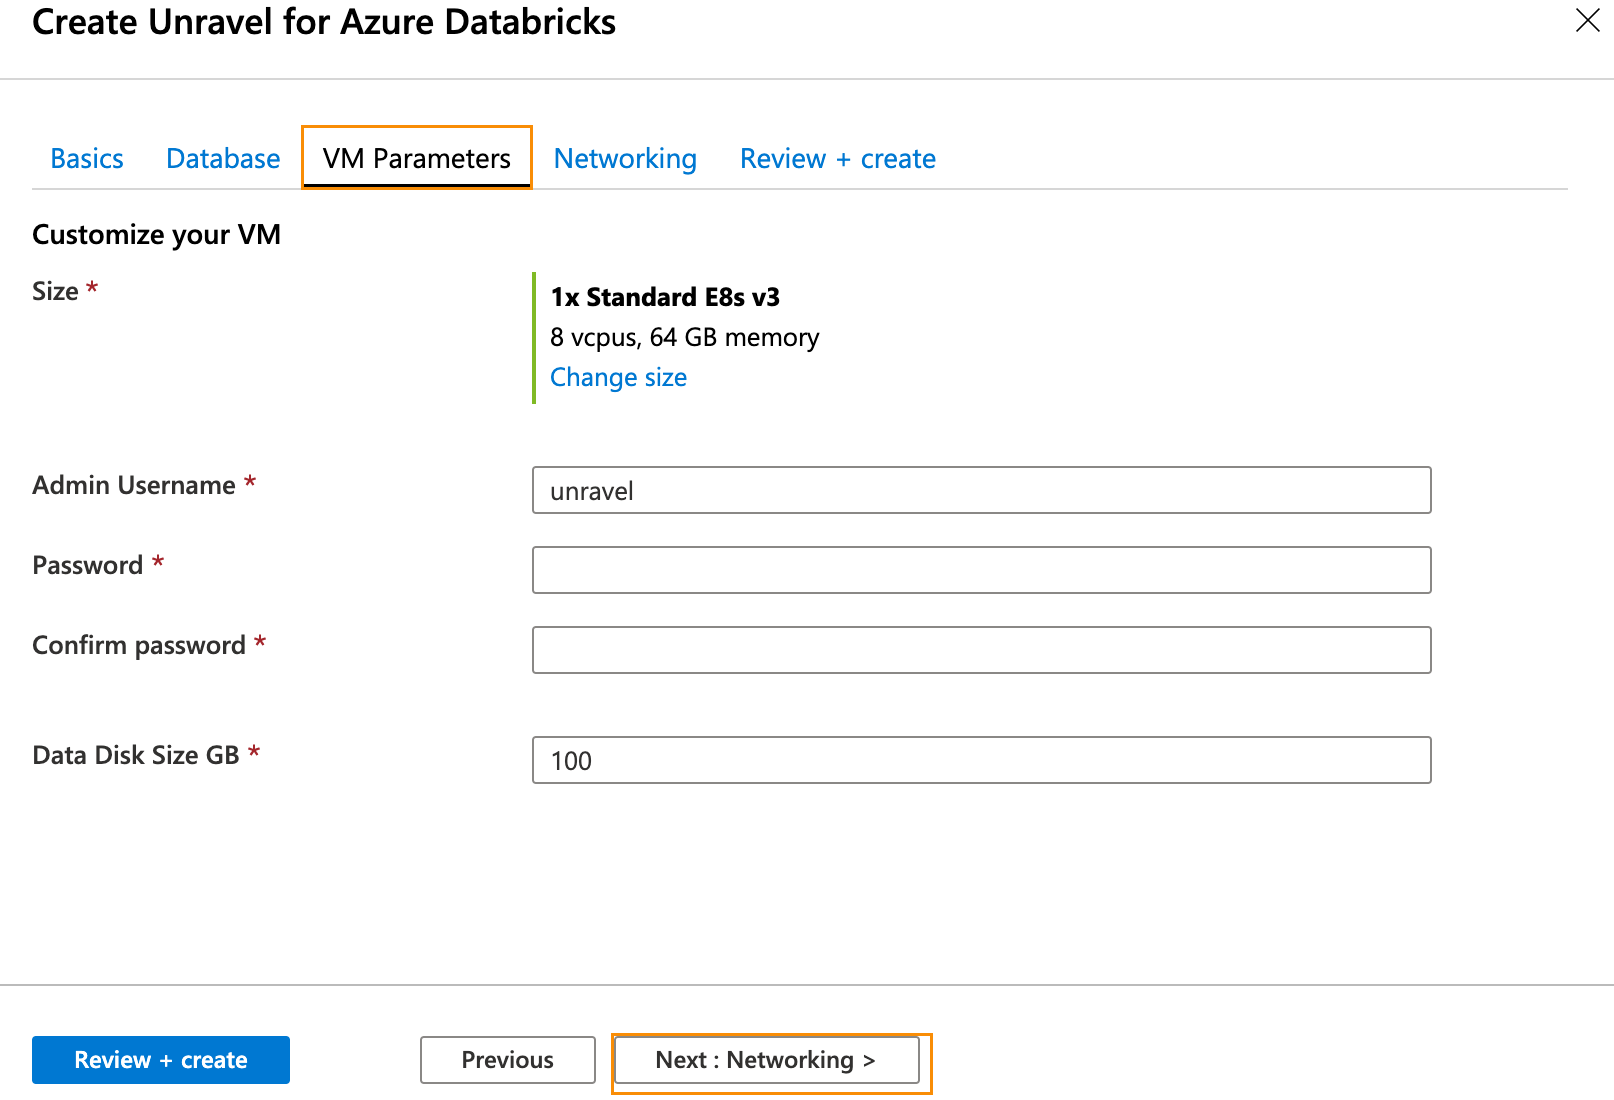Image resolution: width=1614 pixels, height=1100 pixels.
Task: Select the VM Parameters tab
Action: [416, 158]
